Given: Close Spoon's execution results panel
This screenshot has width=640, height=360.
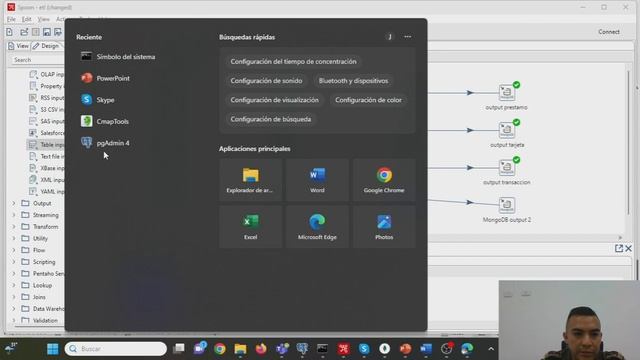Looking at the screenshot, I should [x=628, y=248].
